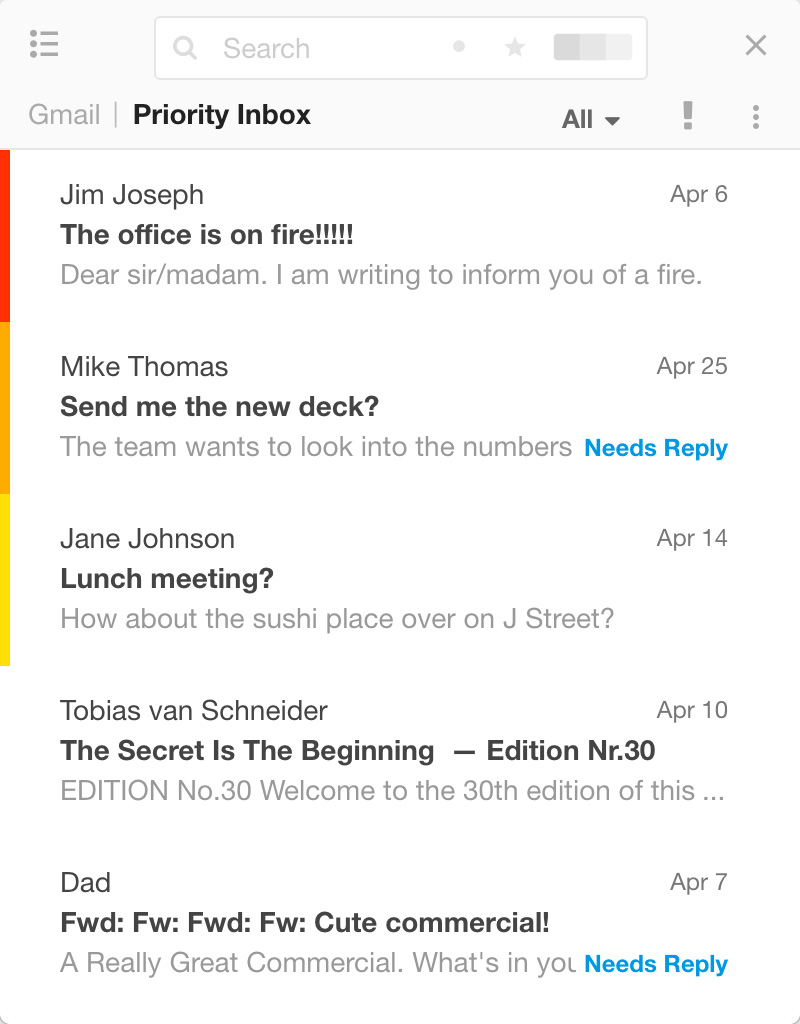This screenshot has height=1024, width=800.
Task: Click the orange priority bar beside Mike Thomas
Action: coord(5,408)
